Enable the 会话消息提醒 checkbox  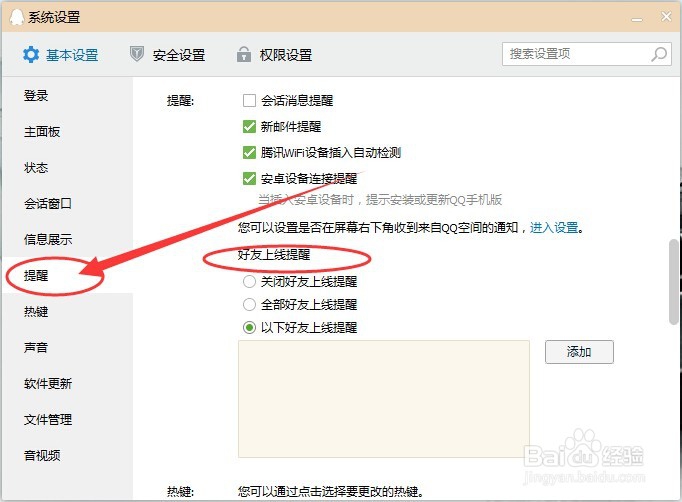[249, 100]
